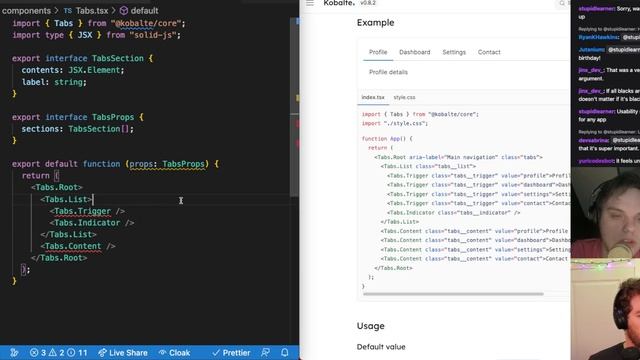Click Tabs.Root aria-label line in docs sample
The height and width of the screenshot is (360, 640).
coord(458,157)
